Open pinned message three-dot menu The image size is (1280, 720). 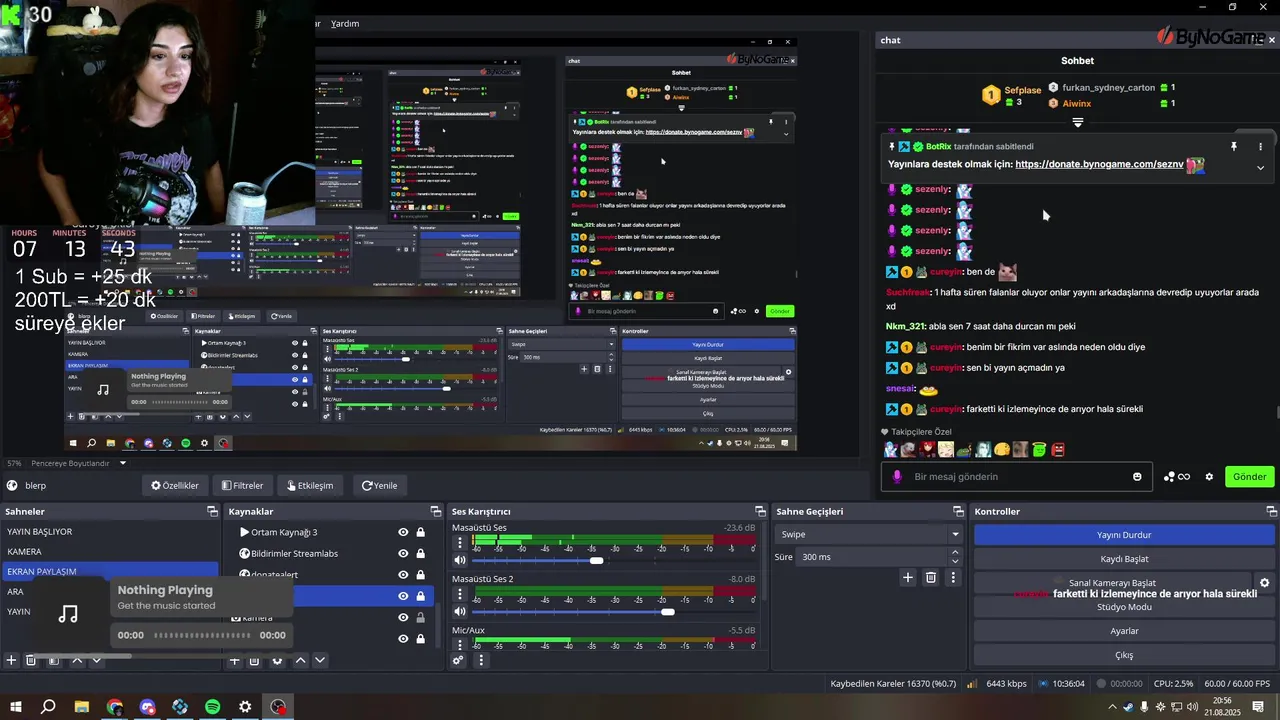coord(1260,146)
